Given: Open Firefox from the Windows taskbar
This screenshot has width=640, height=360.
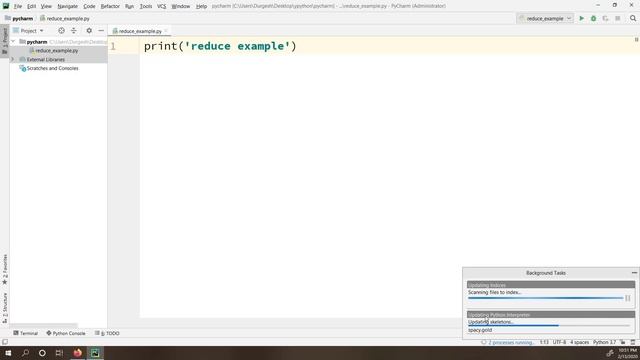Looking at the screenshot, I should 78,353.
